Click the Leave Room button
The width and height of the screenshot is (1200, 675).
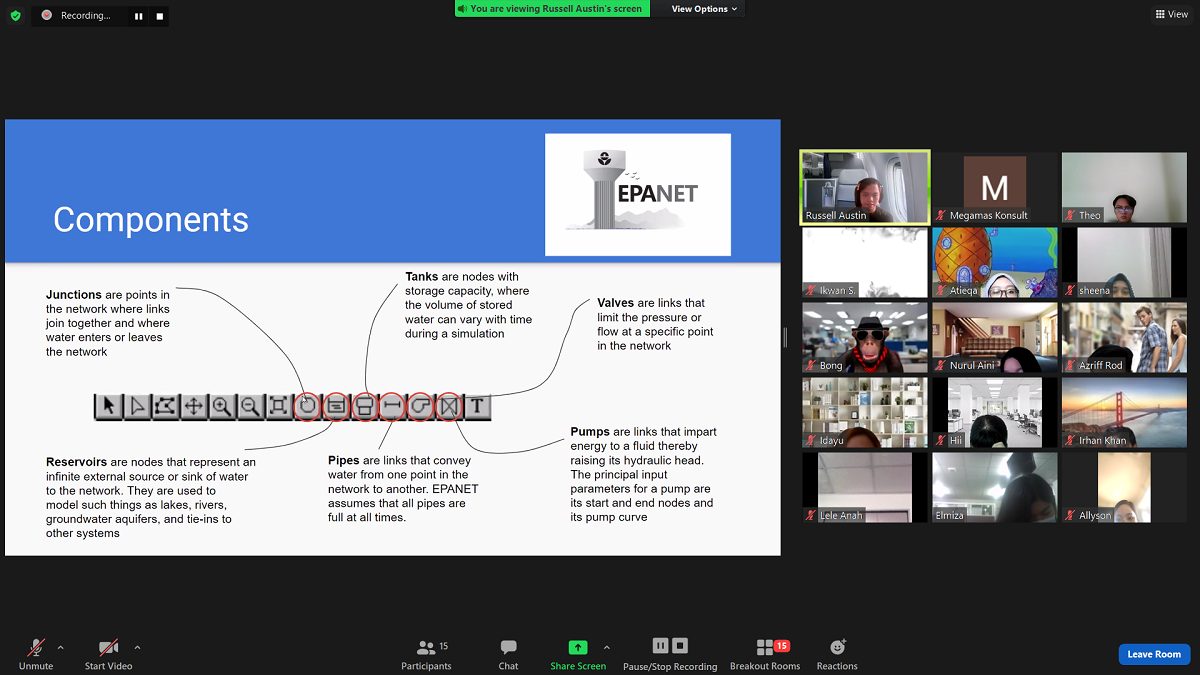(1154, 655)
